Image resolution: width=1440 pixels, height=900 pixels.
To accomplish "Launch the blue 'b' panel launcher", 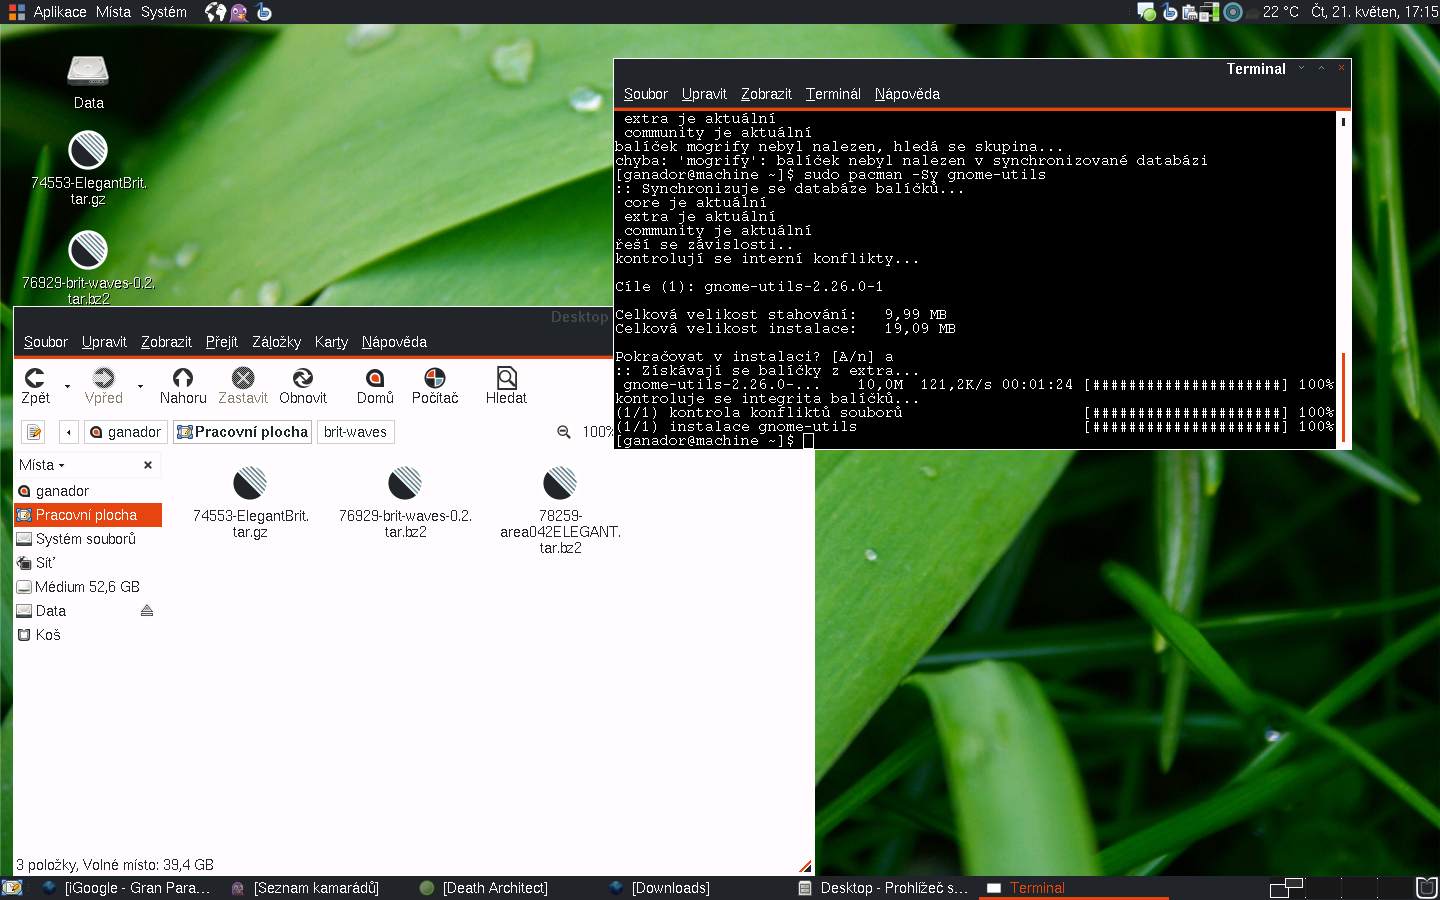I will point(264,12).
